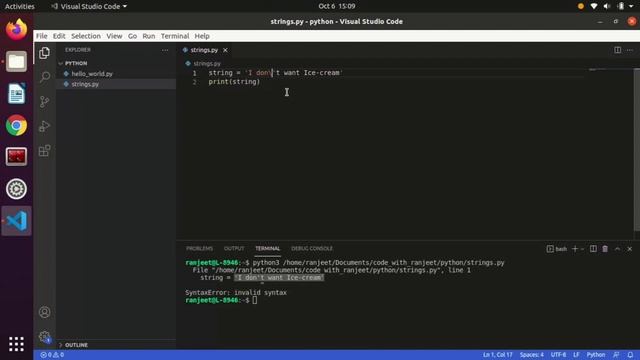Open Settings from the Ubuntu dock
640x360 pixels.
coord(16,189)
